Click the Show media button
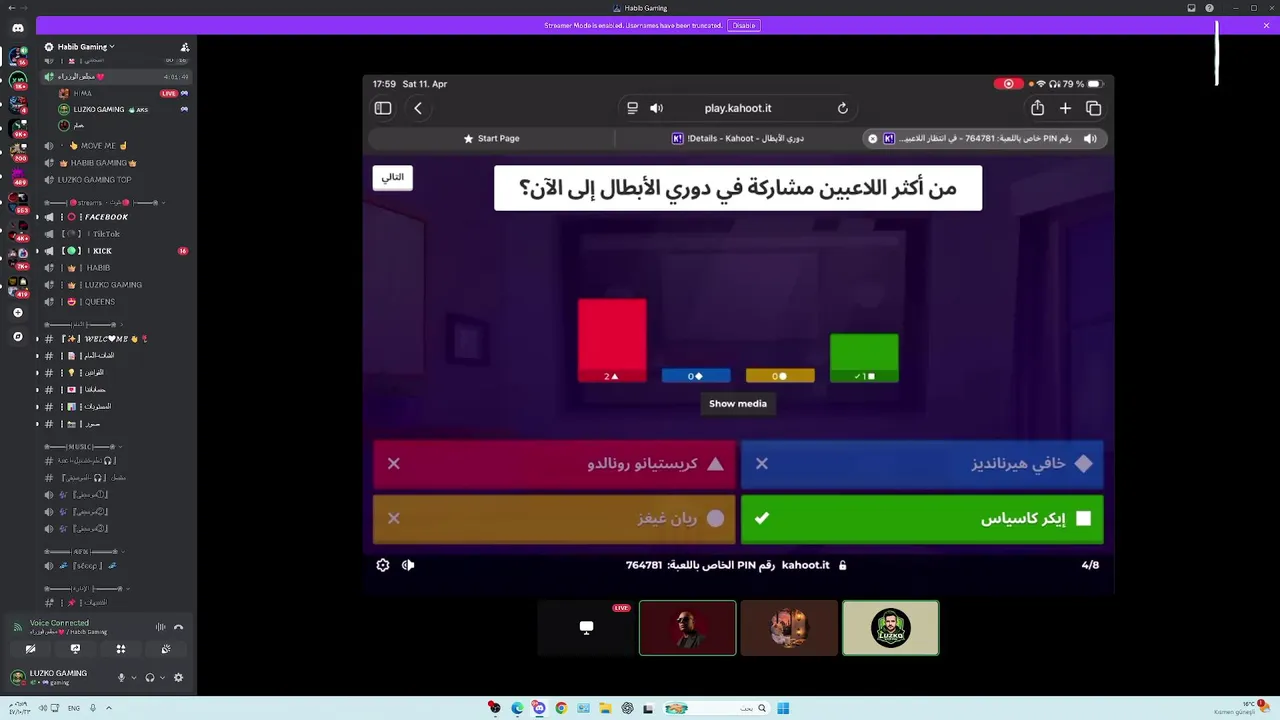The image size is (1280, 720). click(x=738, y=404)
